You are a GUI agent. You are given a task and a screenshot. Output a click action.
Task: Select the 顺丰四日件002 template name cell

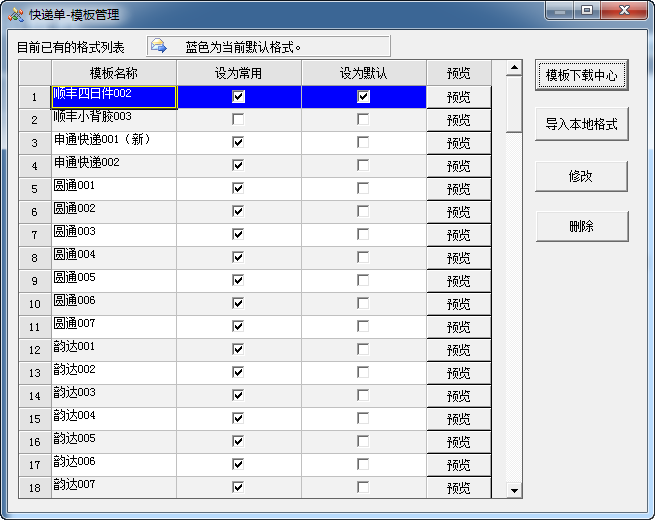coord(114,97)
